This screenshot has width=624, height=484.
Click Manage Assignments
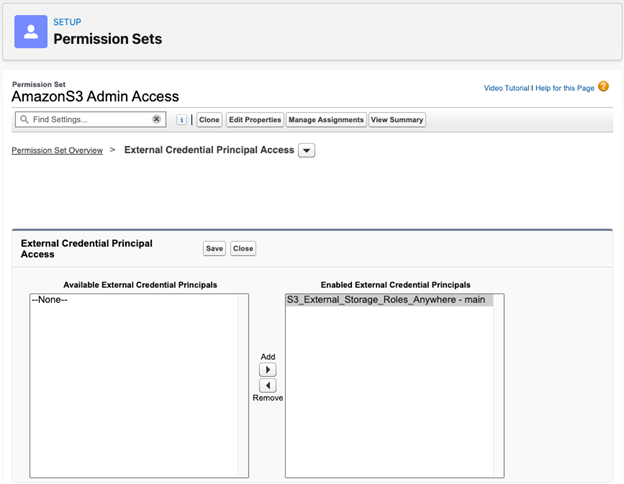[x=326, y=120]
